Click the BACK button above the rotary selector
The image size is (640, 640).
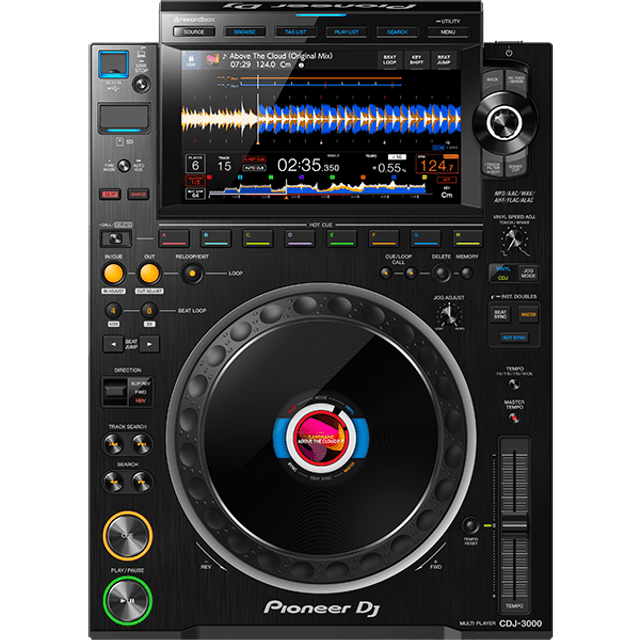pos(493,80)
